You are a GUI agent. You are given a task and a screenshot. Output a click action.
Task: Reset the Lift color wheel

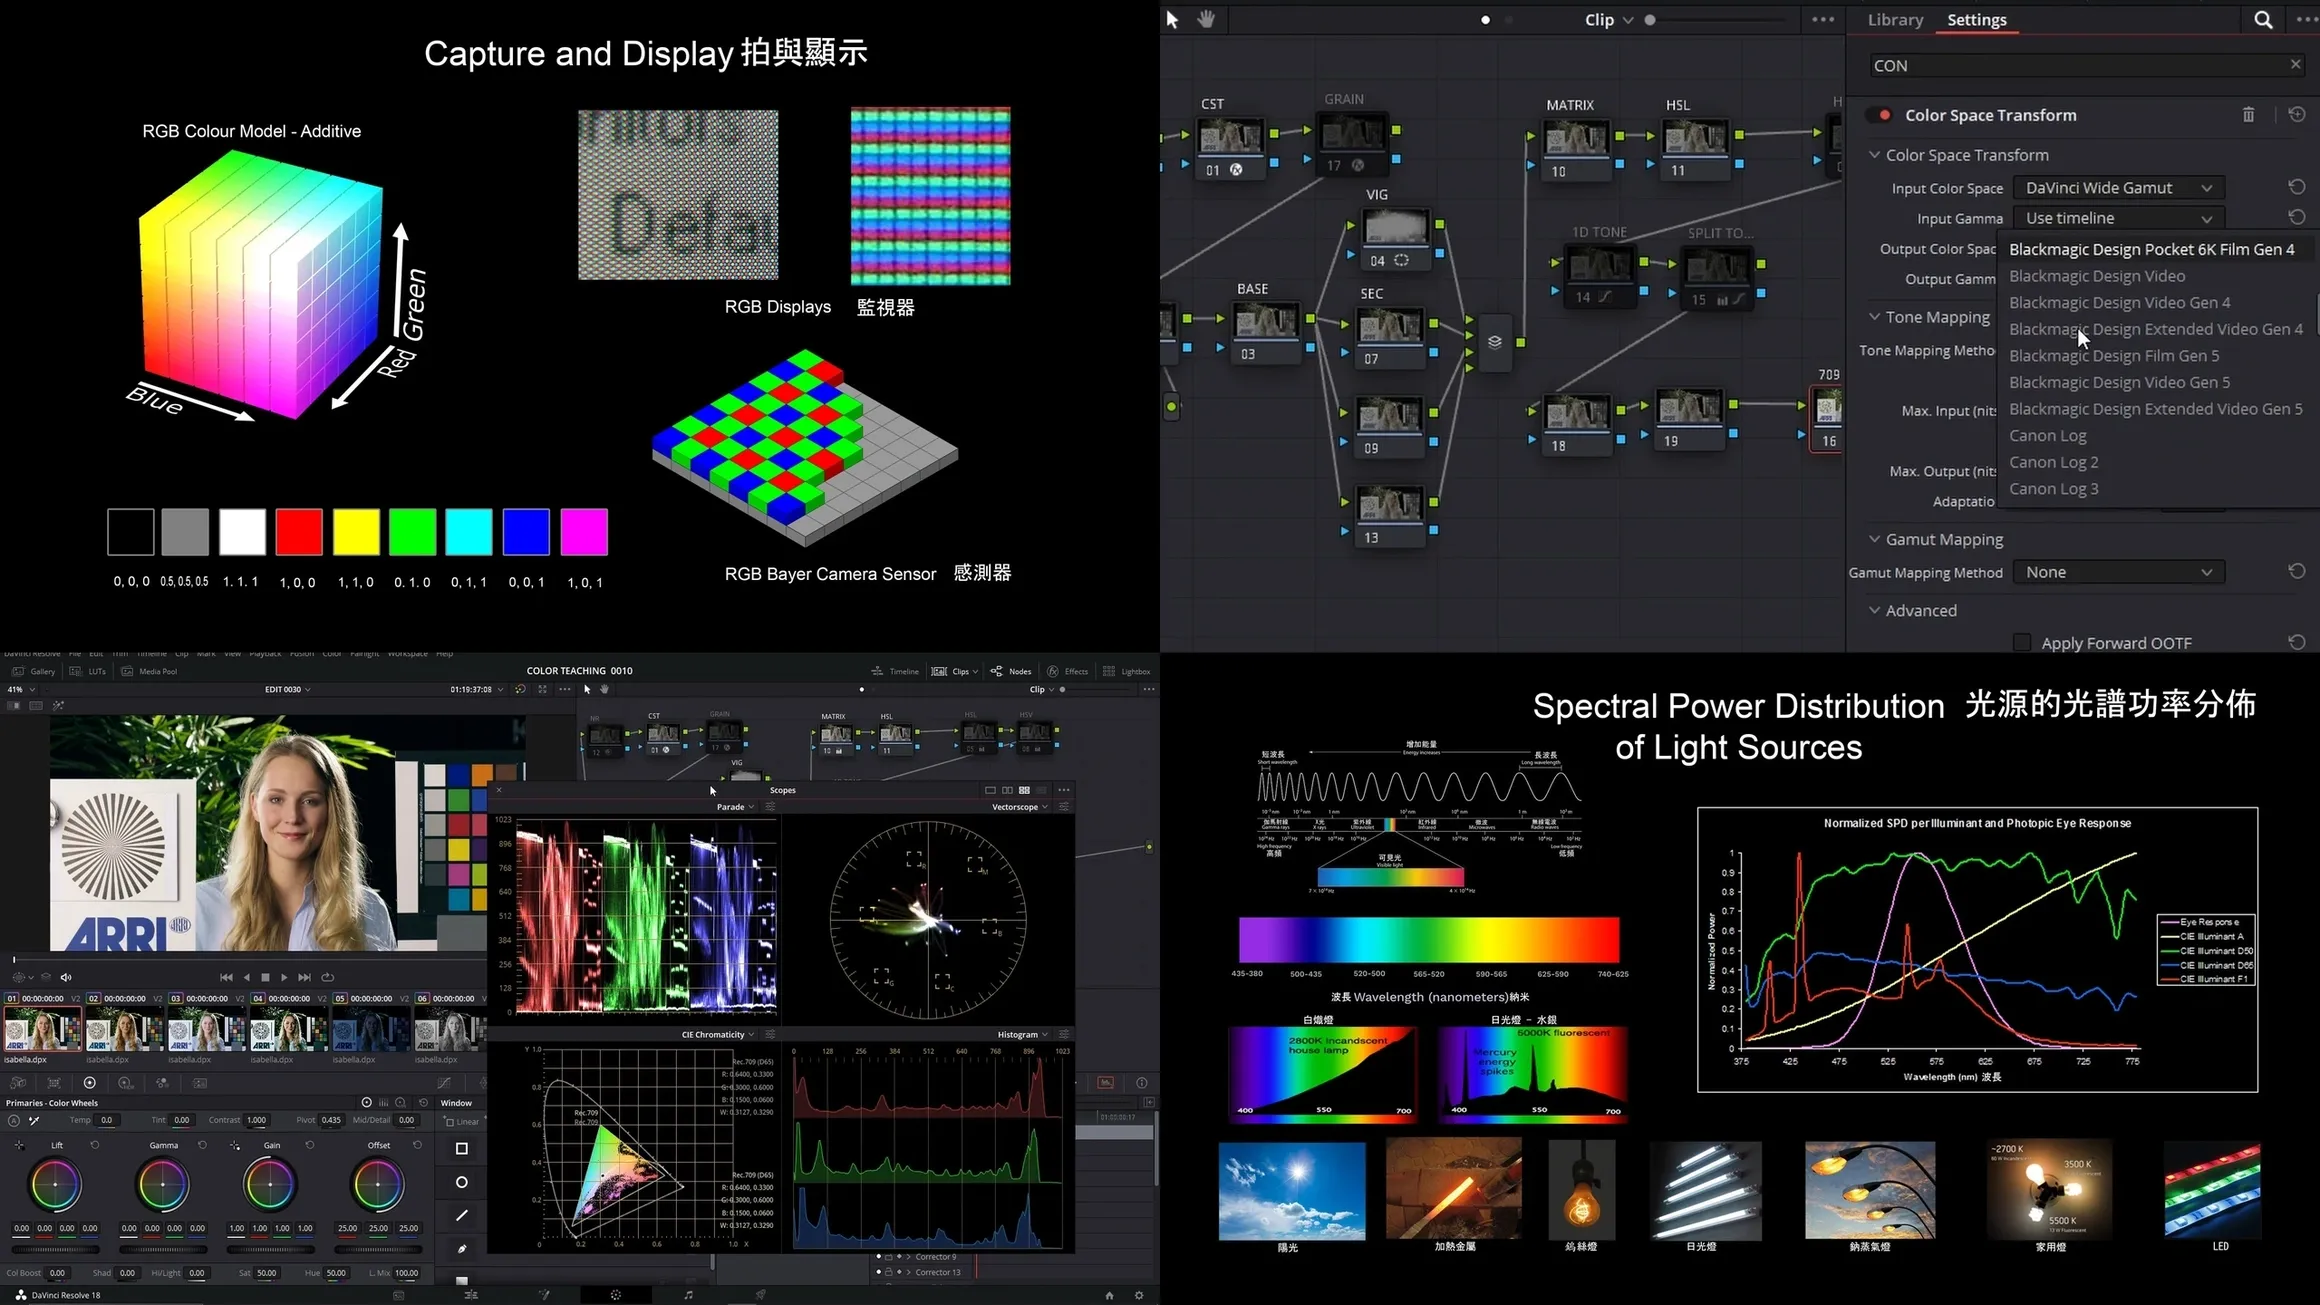(95, 1145)
